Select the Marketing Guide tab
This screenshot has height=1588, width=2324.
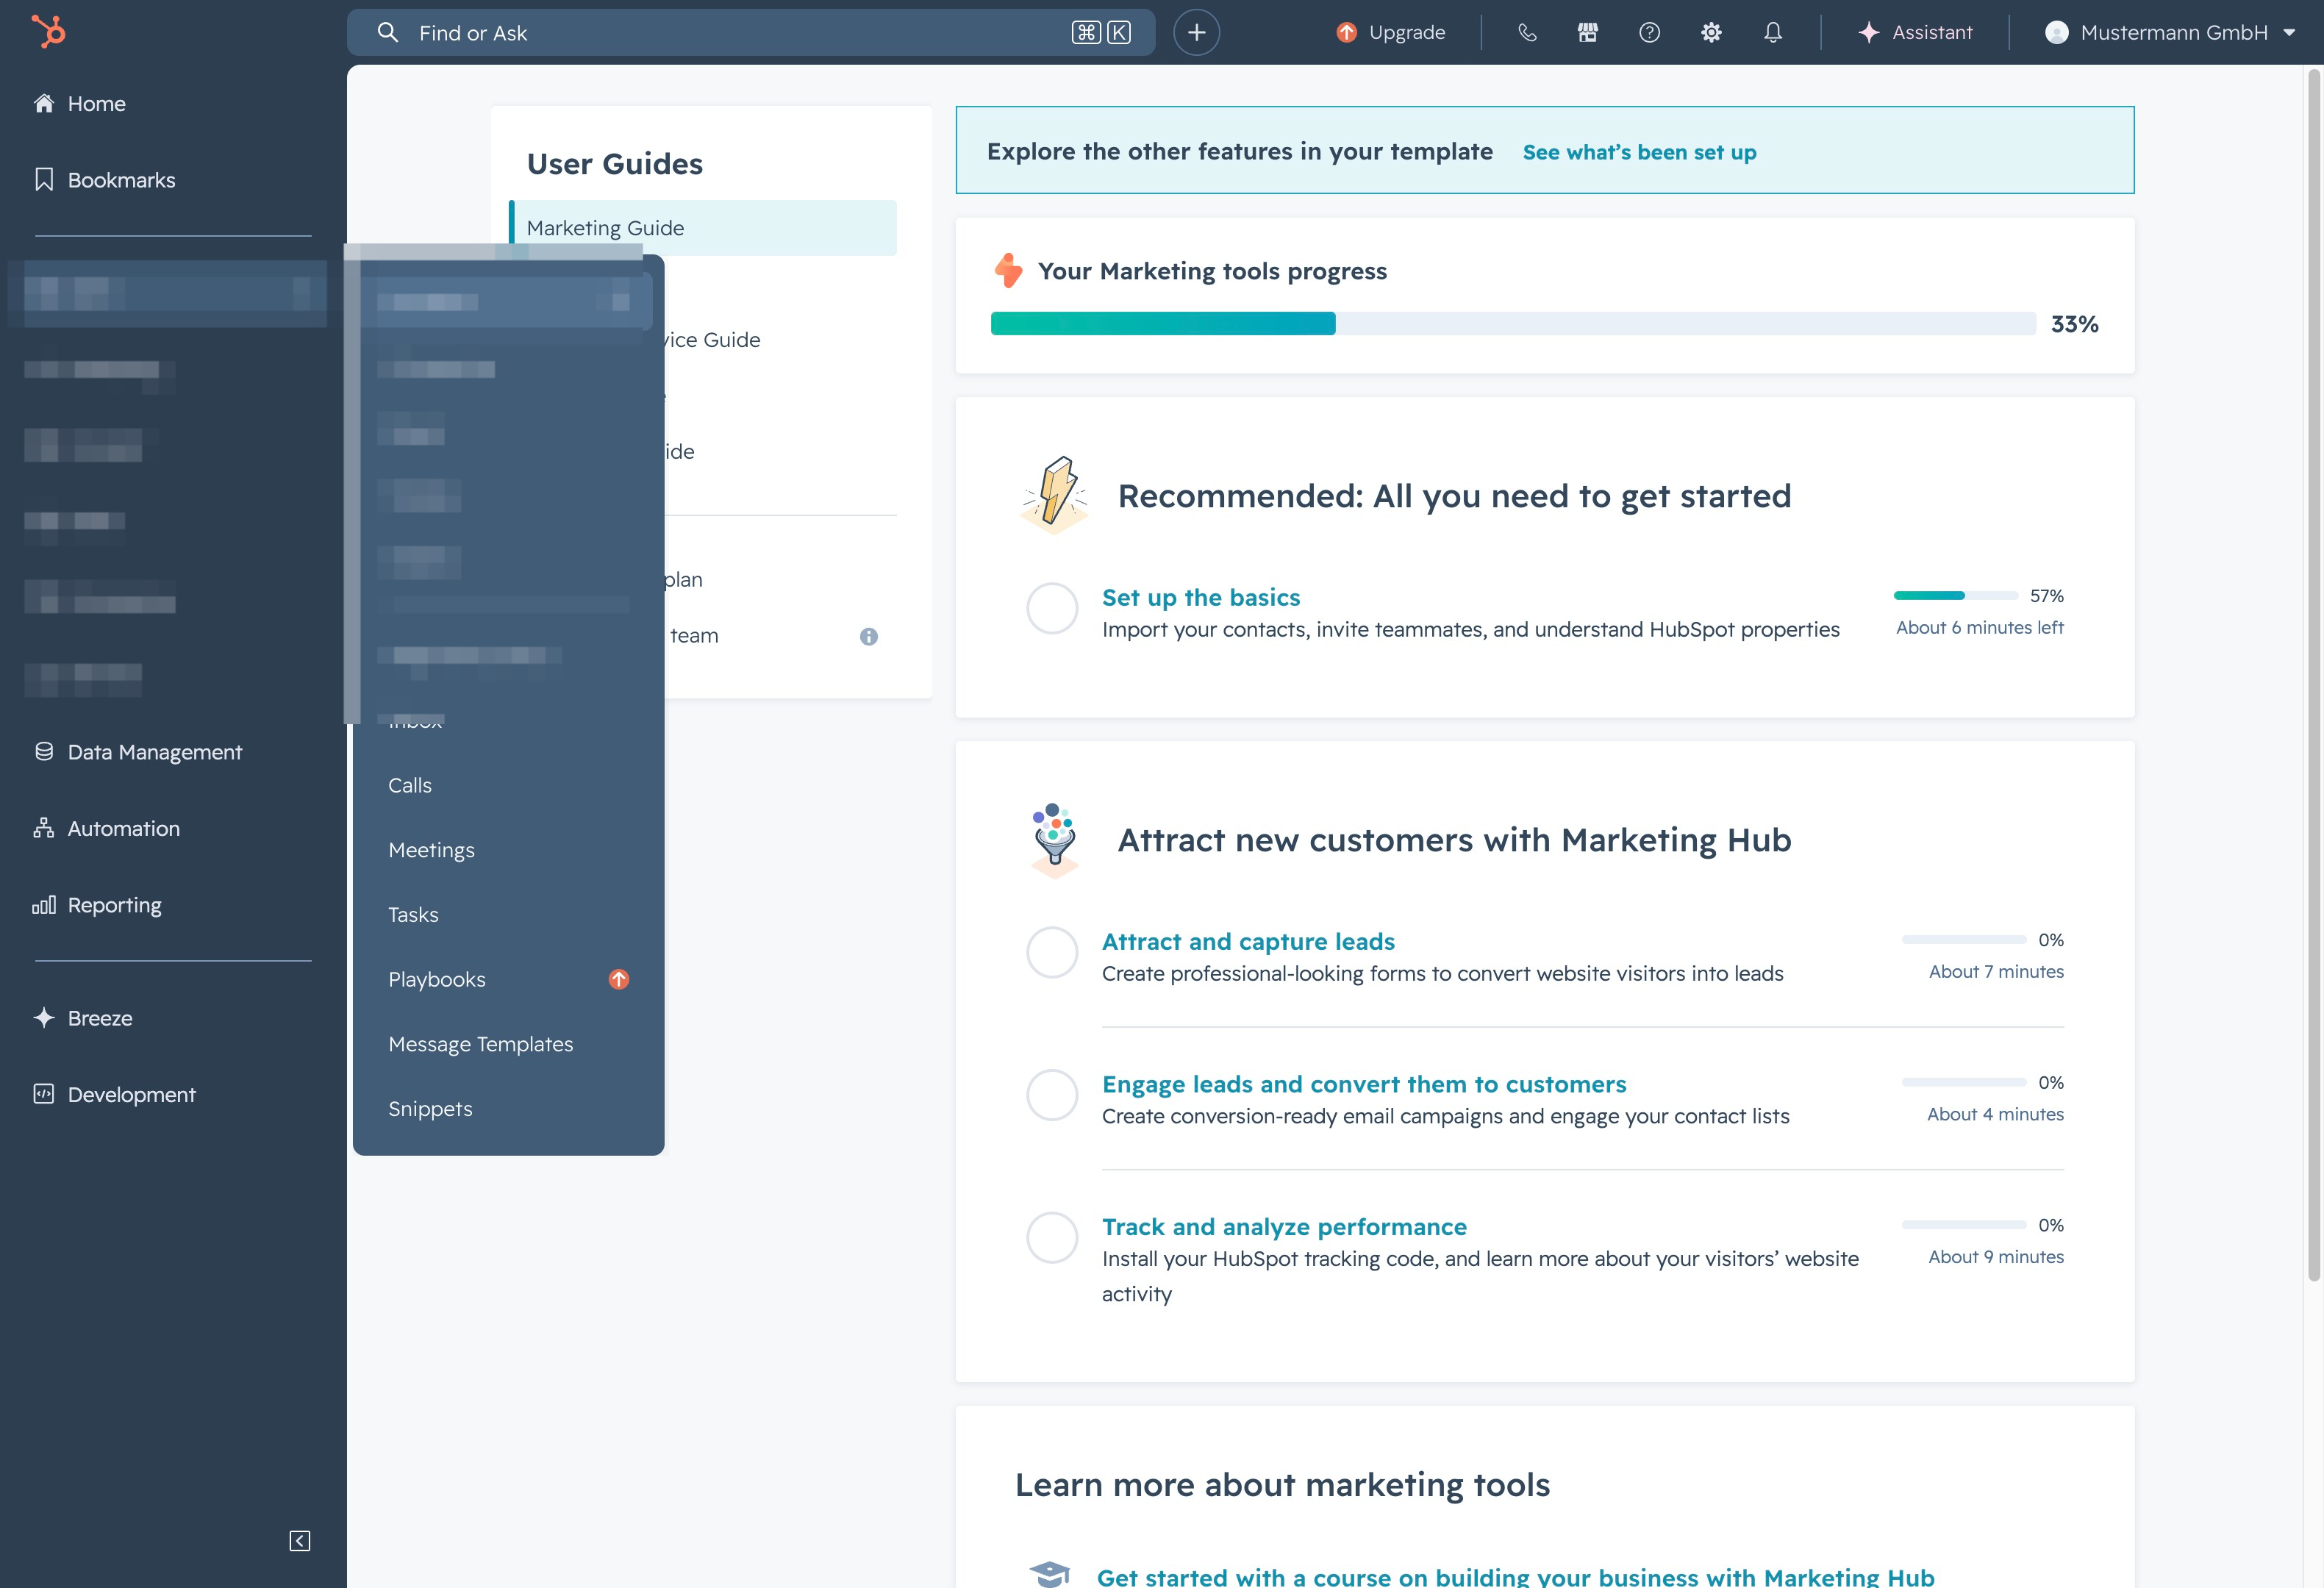pos(703,228)
